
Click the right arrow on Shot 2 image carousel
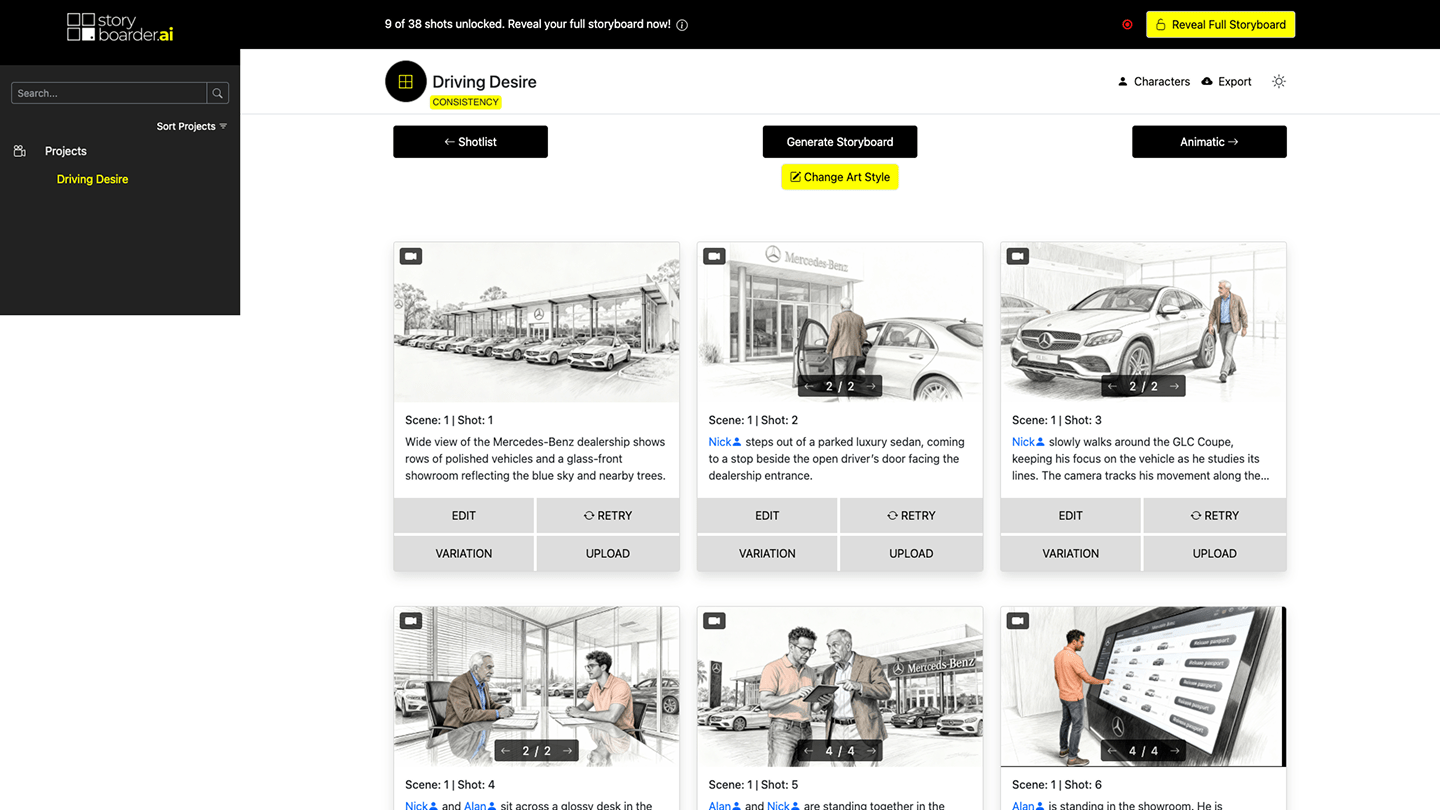click(x=870, y=386)
